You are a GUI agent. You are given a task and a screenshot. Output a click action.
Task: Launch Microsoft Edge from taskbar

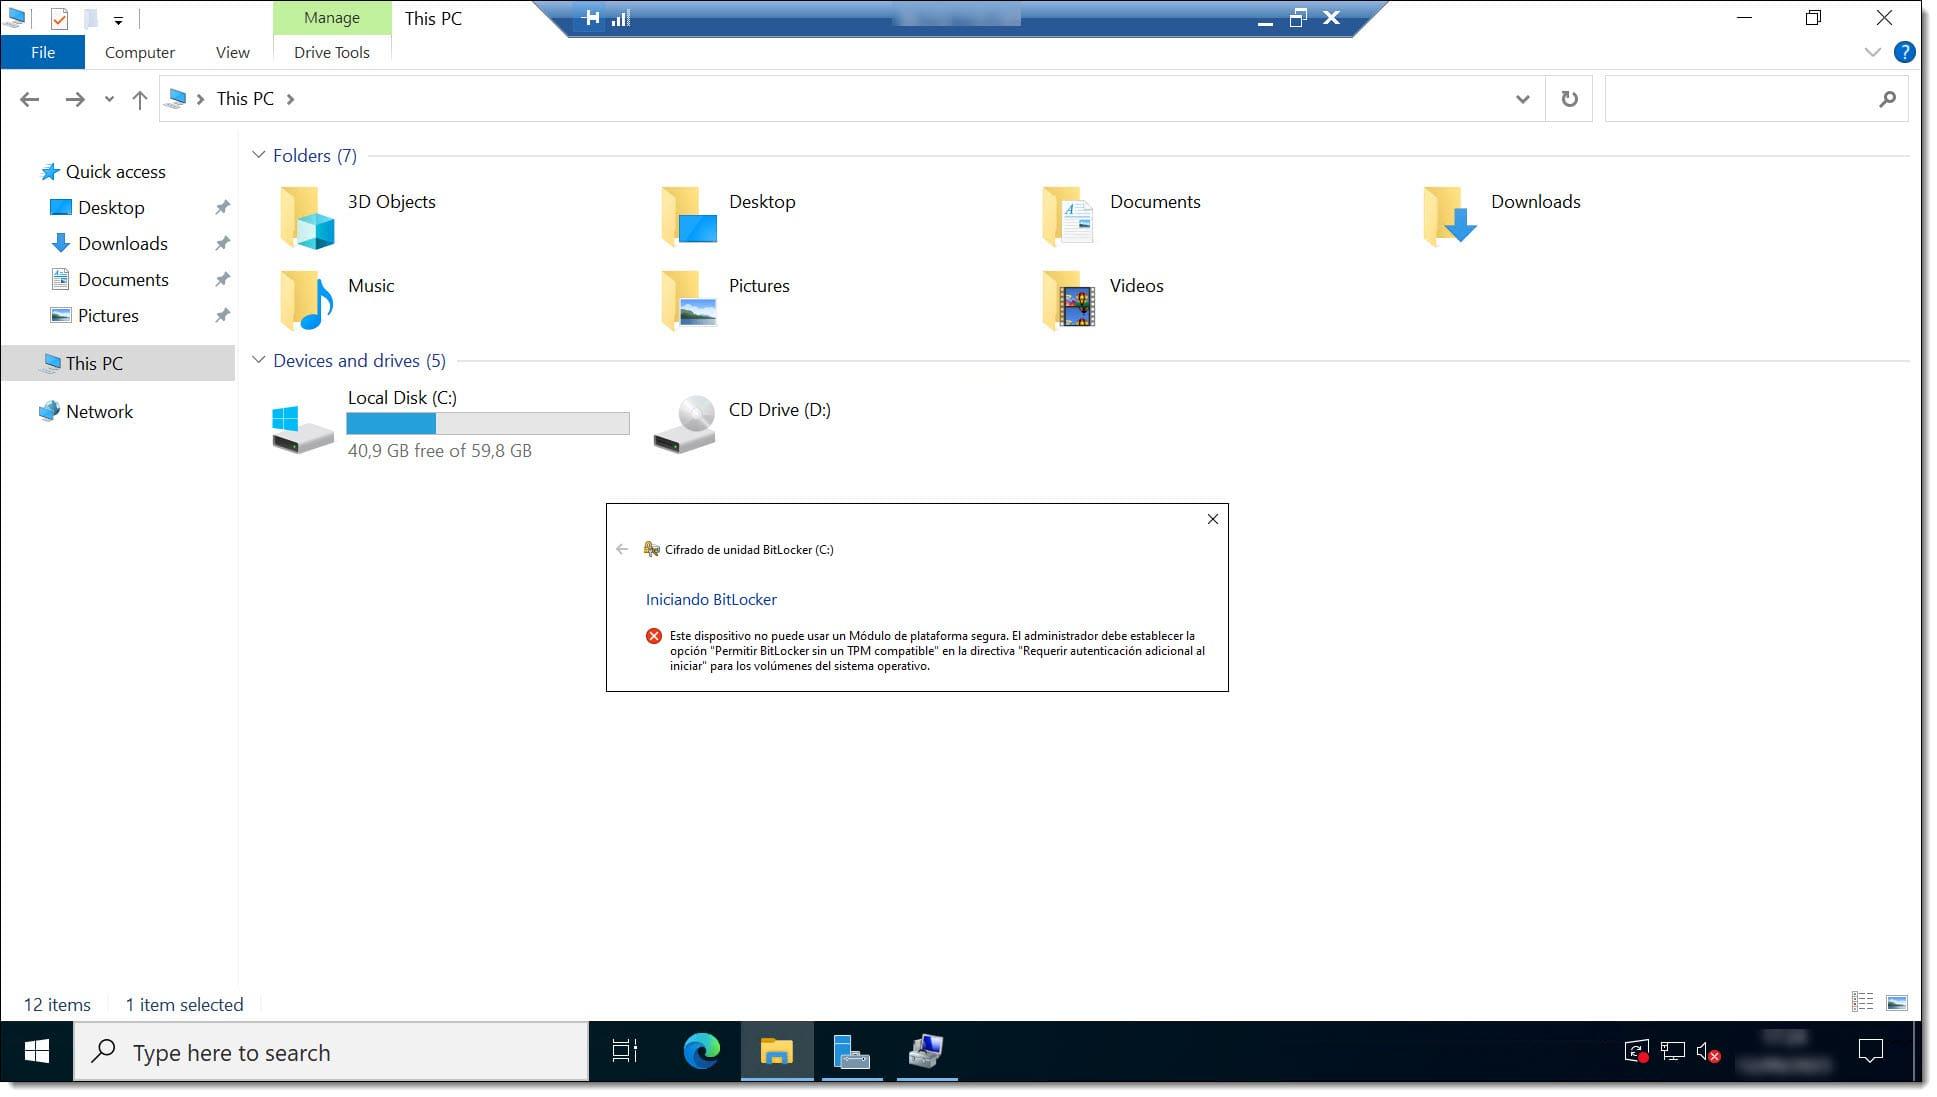pyautogui.click(x=701, y=1051)
